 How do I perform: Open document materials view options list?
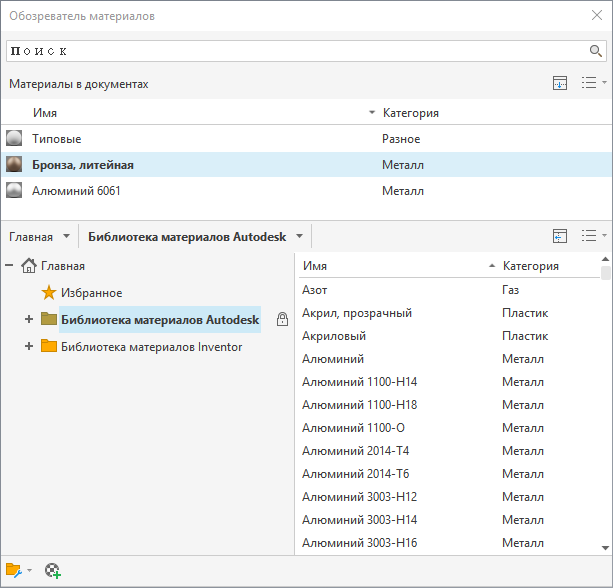593,84
